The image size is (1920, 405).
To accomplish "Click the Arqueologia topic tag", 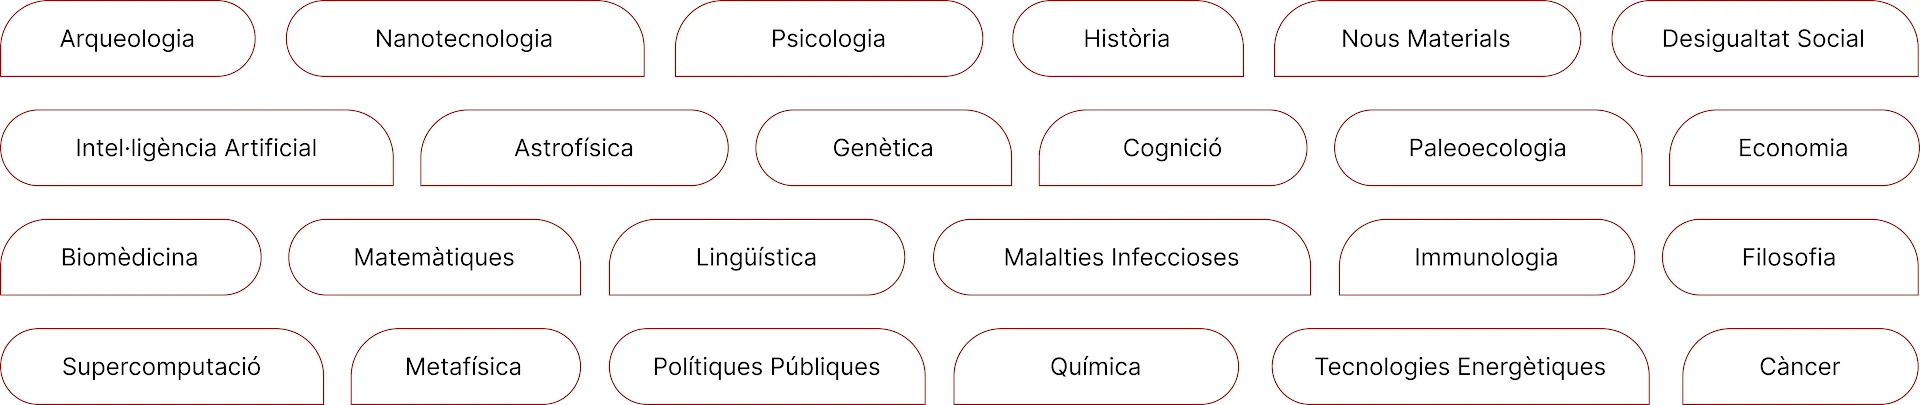I will [128, 39].
